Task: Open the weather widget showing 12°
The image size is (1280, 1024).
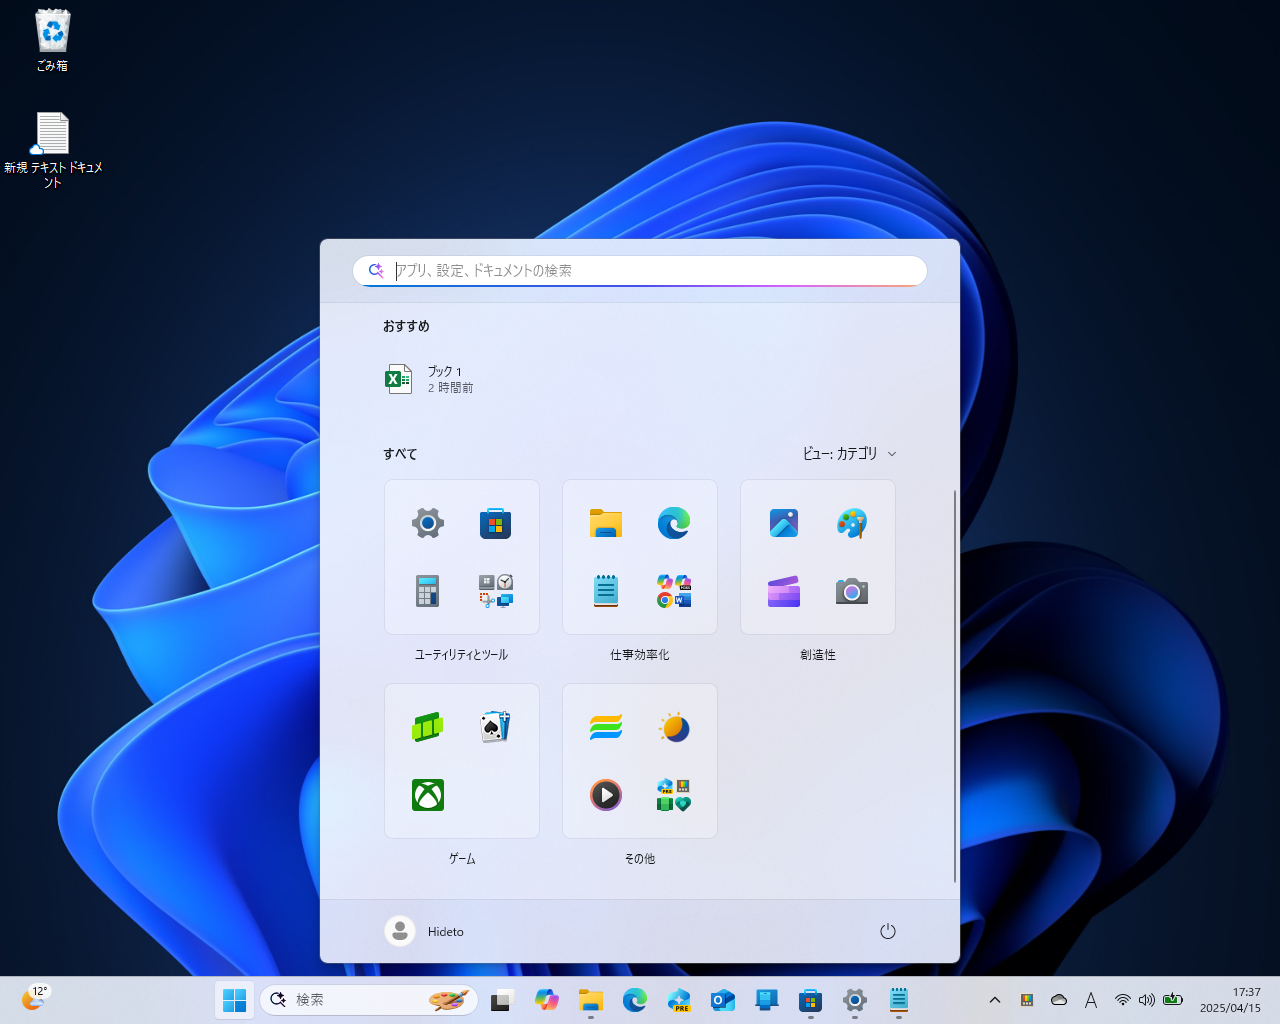Action: click(35, 998)
